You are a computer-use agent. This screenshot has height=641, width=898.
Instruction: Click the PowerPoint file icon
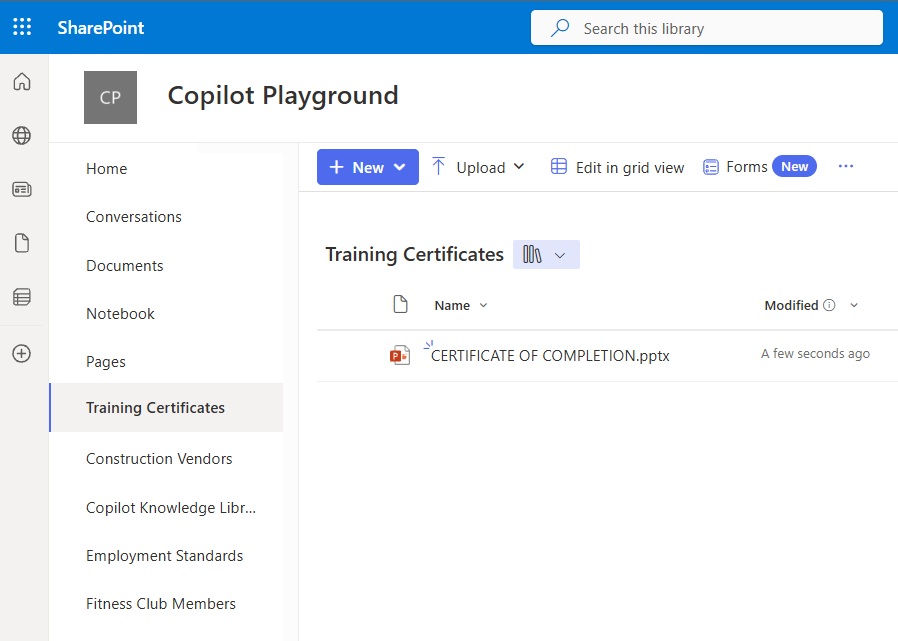coord(400,355)
